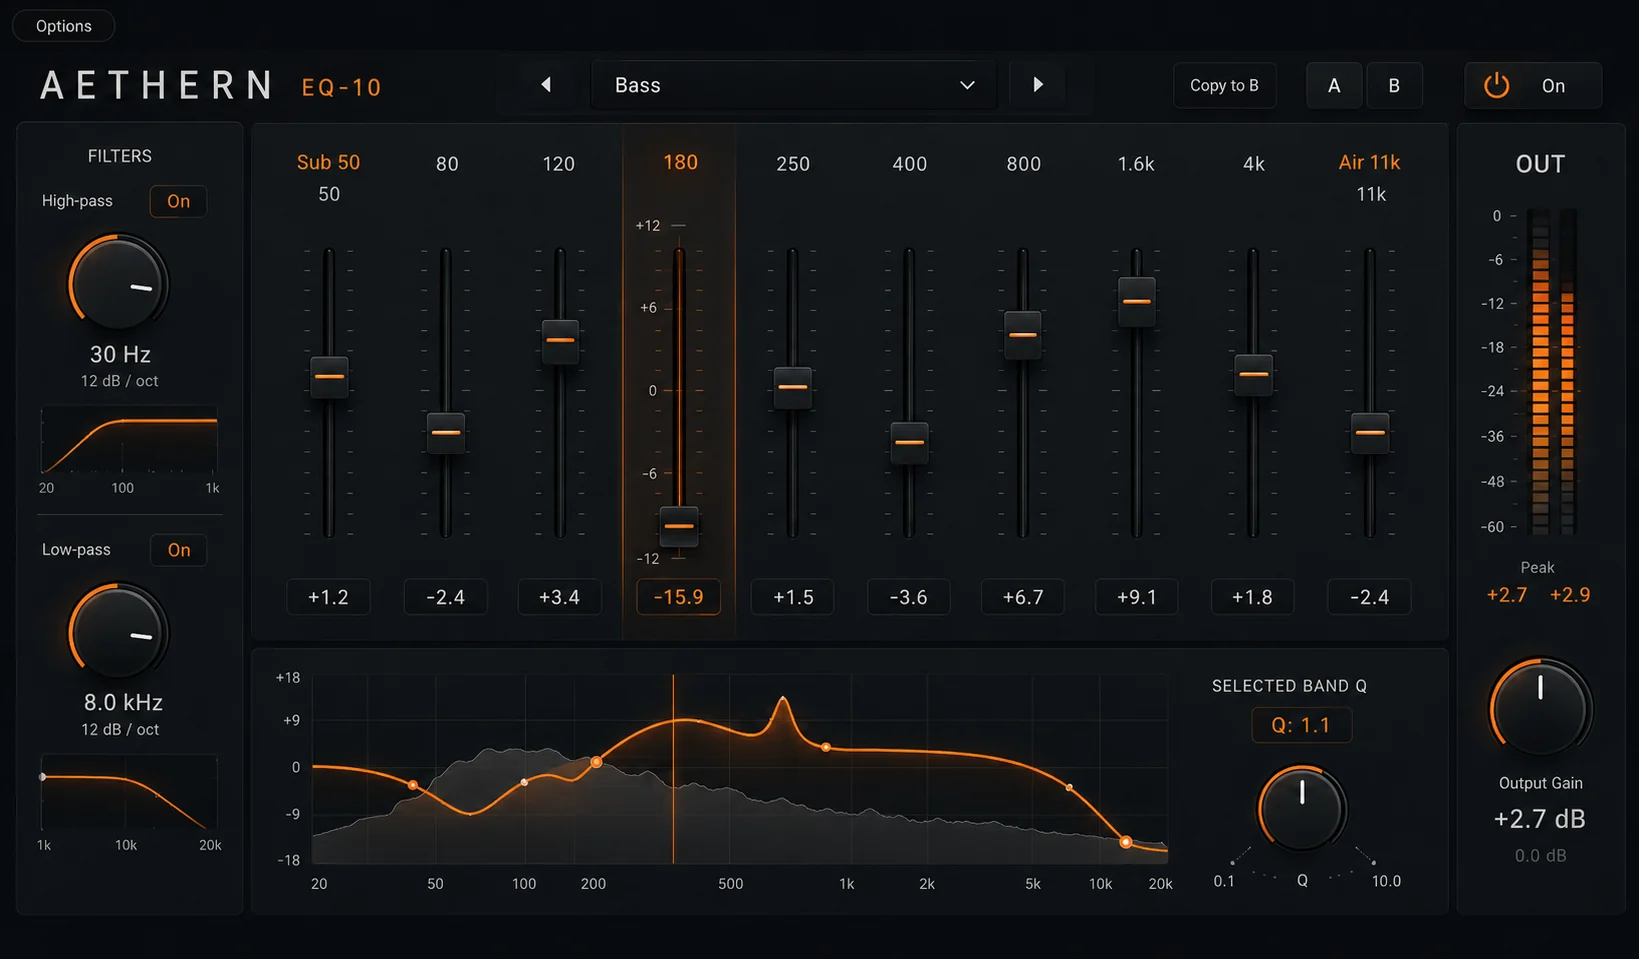The width and height of the screenshot is (1639, 959).
Task: Click the Low-pass frequency knob
Action: [119, 632]
